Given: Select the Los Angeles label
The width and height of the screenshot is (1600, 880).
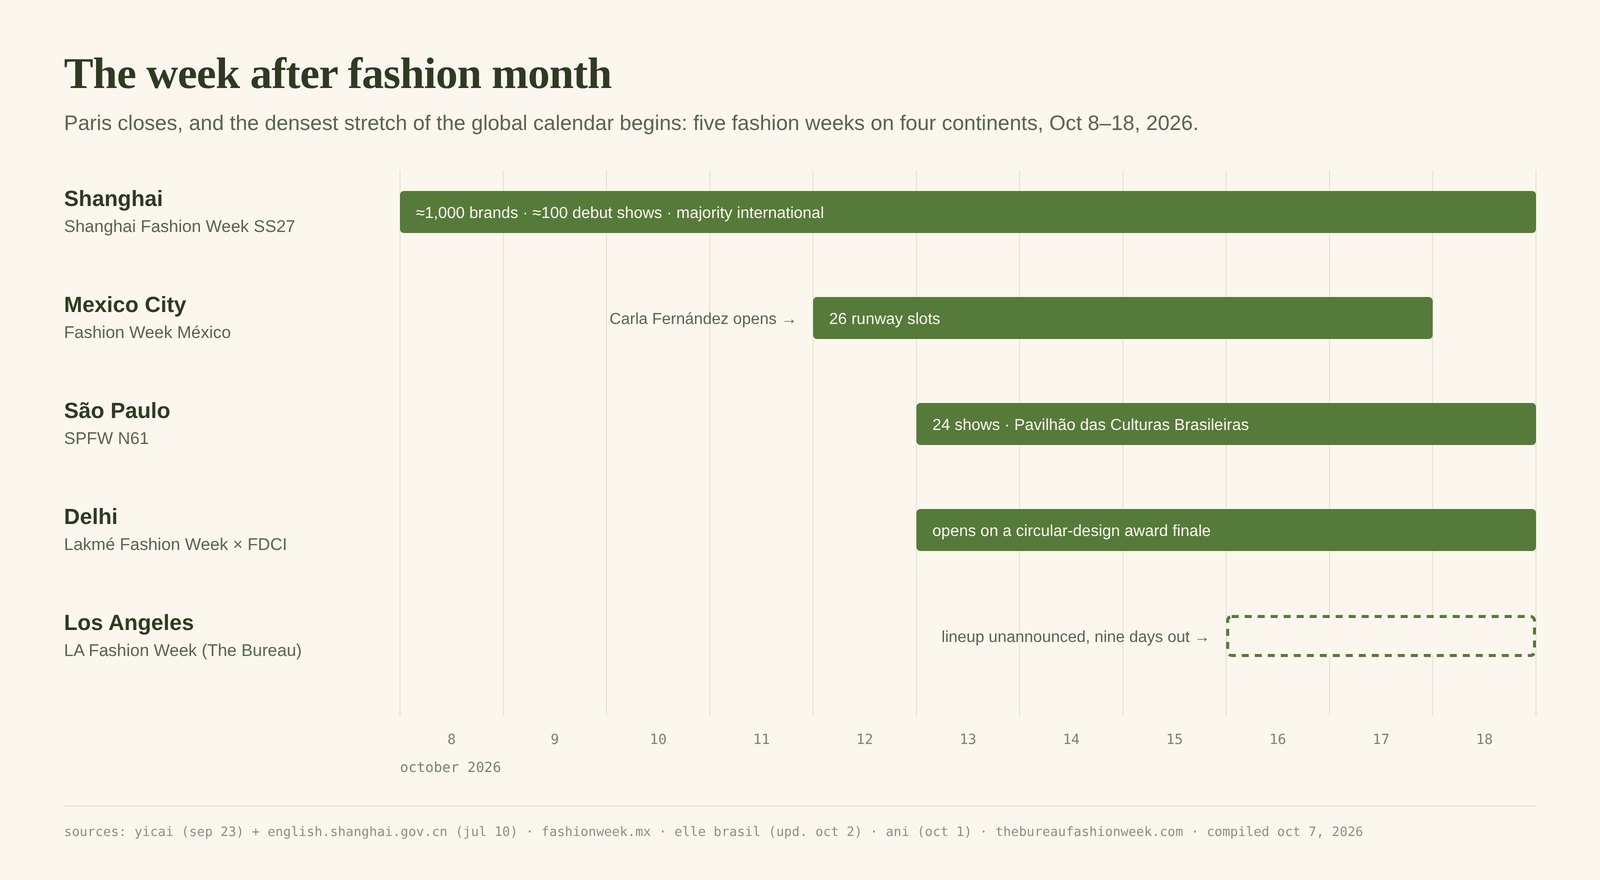Looking at the screenshot, I should [x=129, y=622].
